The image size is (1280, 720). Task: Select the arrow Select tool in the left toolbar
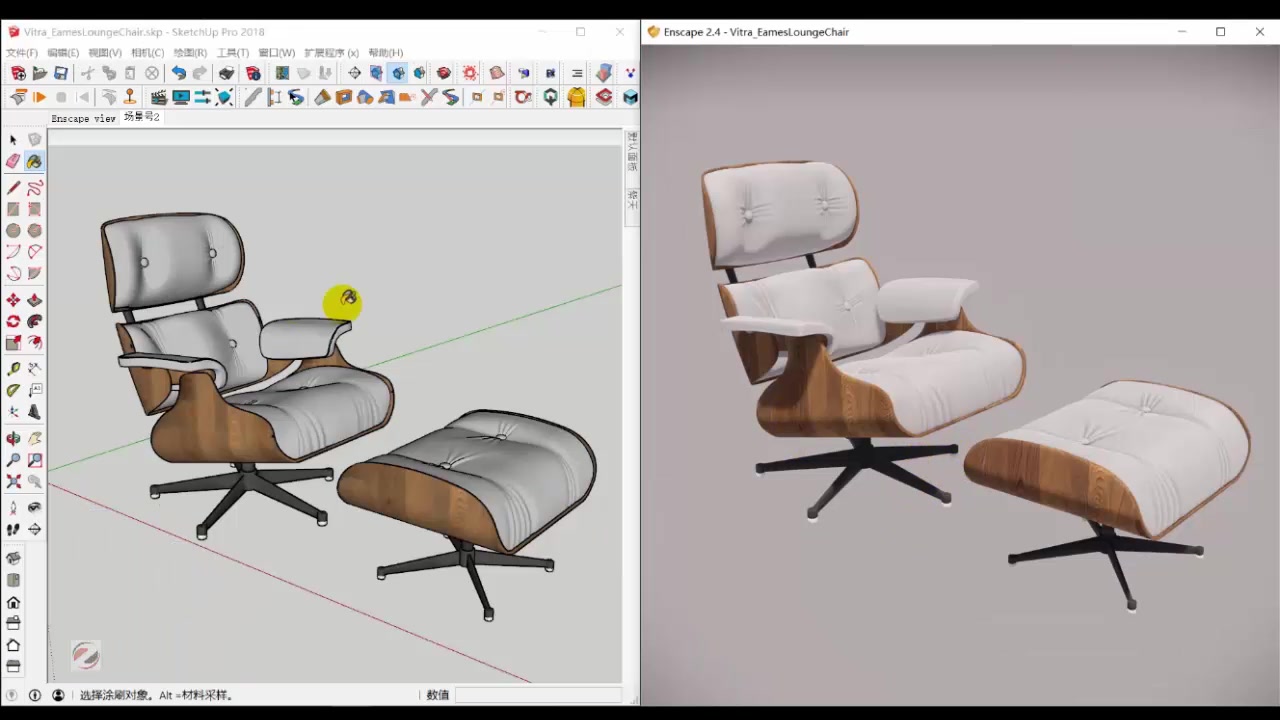tap(13, 140)
